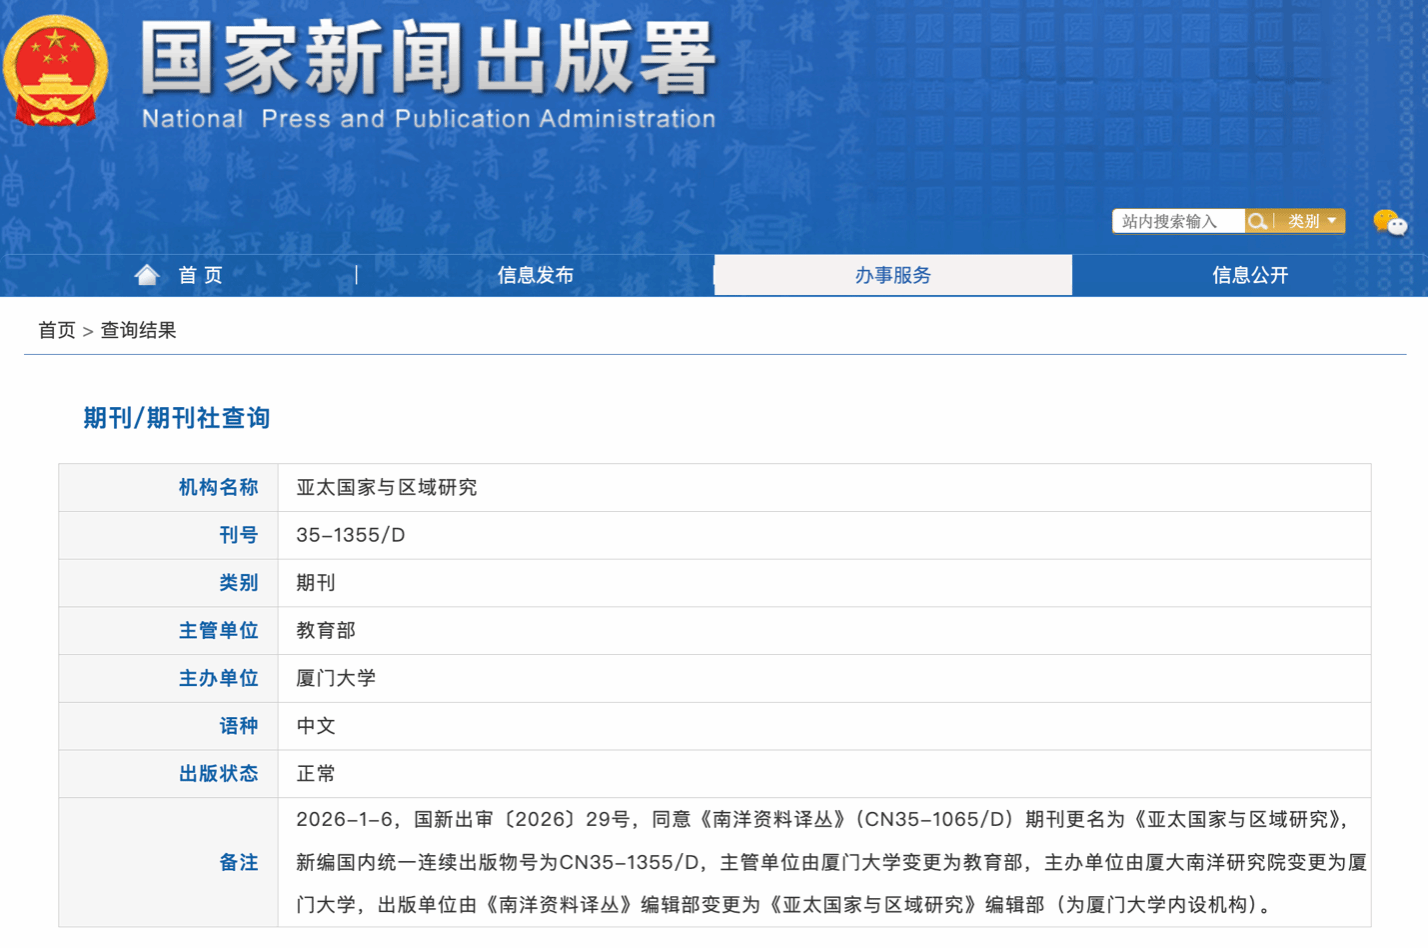
Task: Click the 查询结果 breadcrumb text
Action: (x=138, y=330)
